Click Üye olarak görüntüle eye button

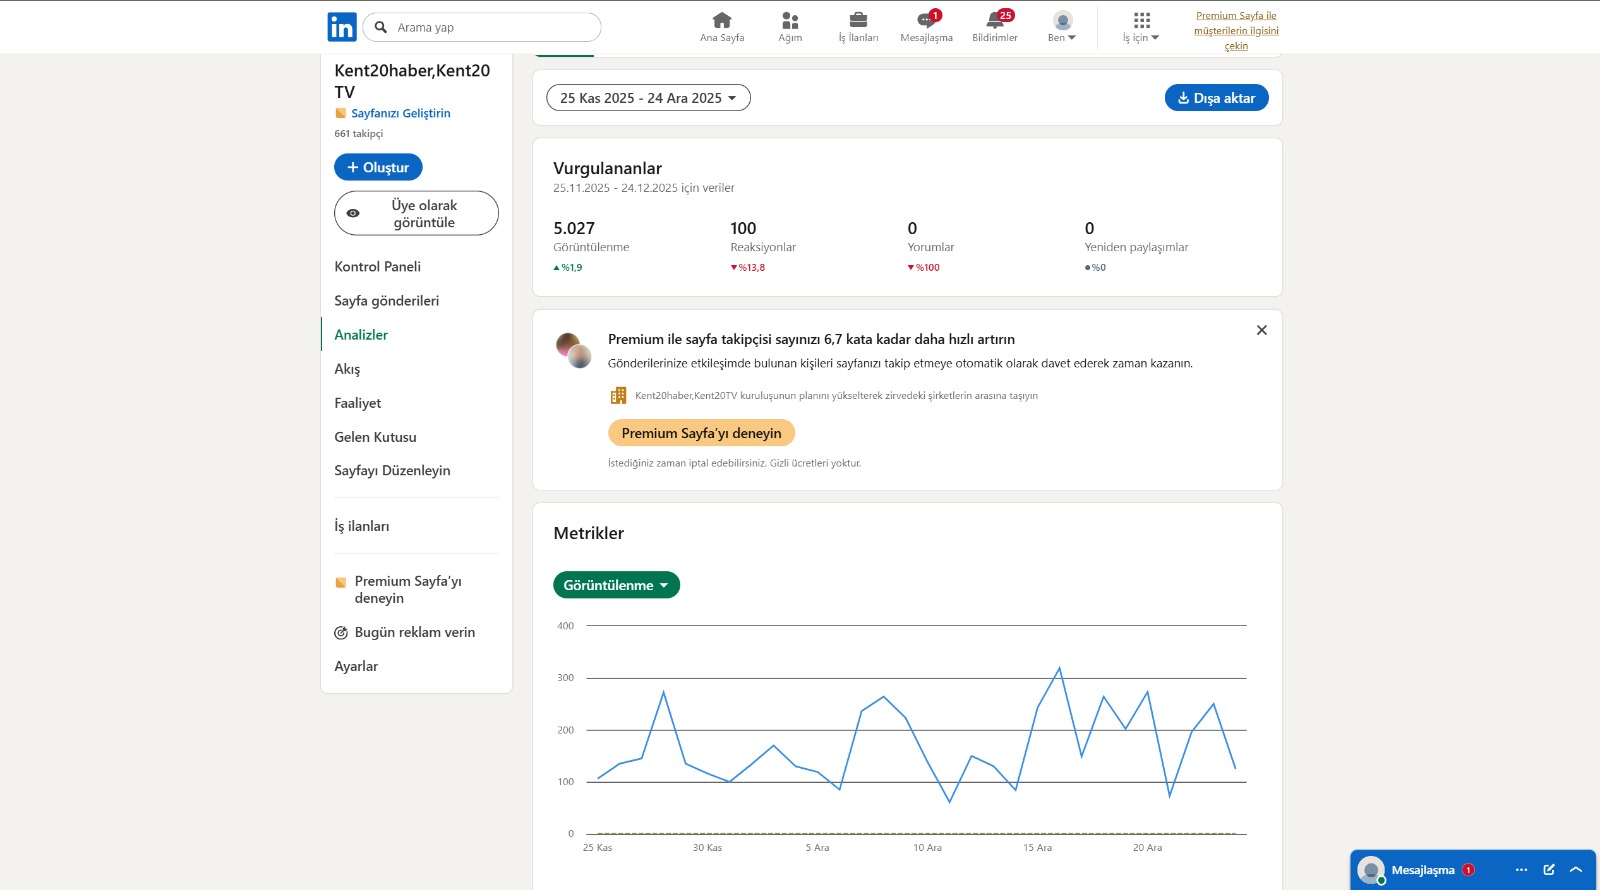tap(416, 213)
